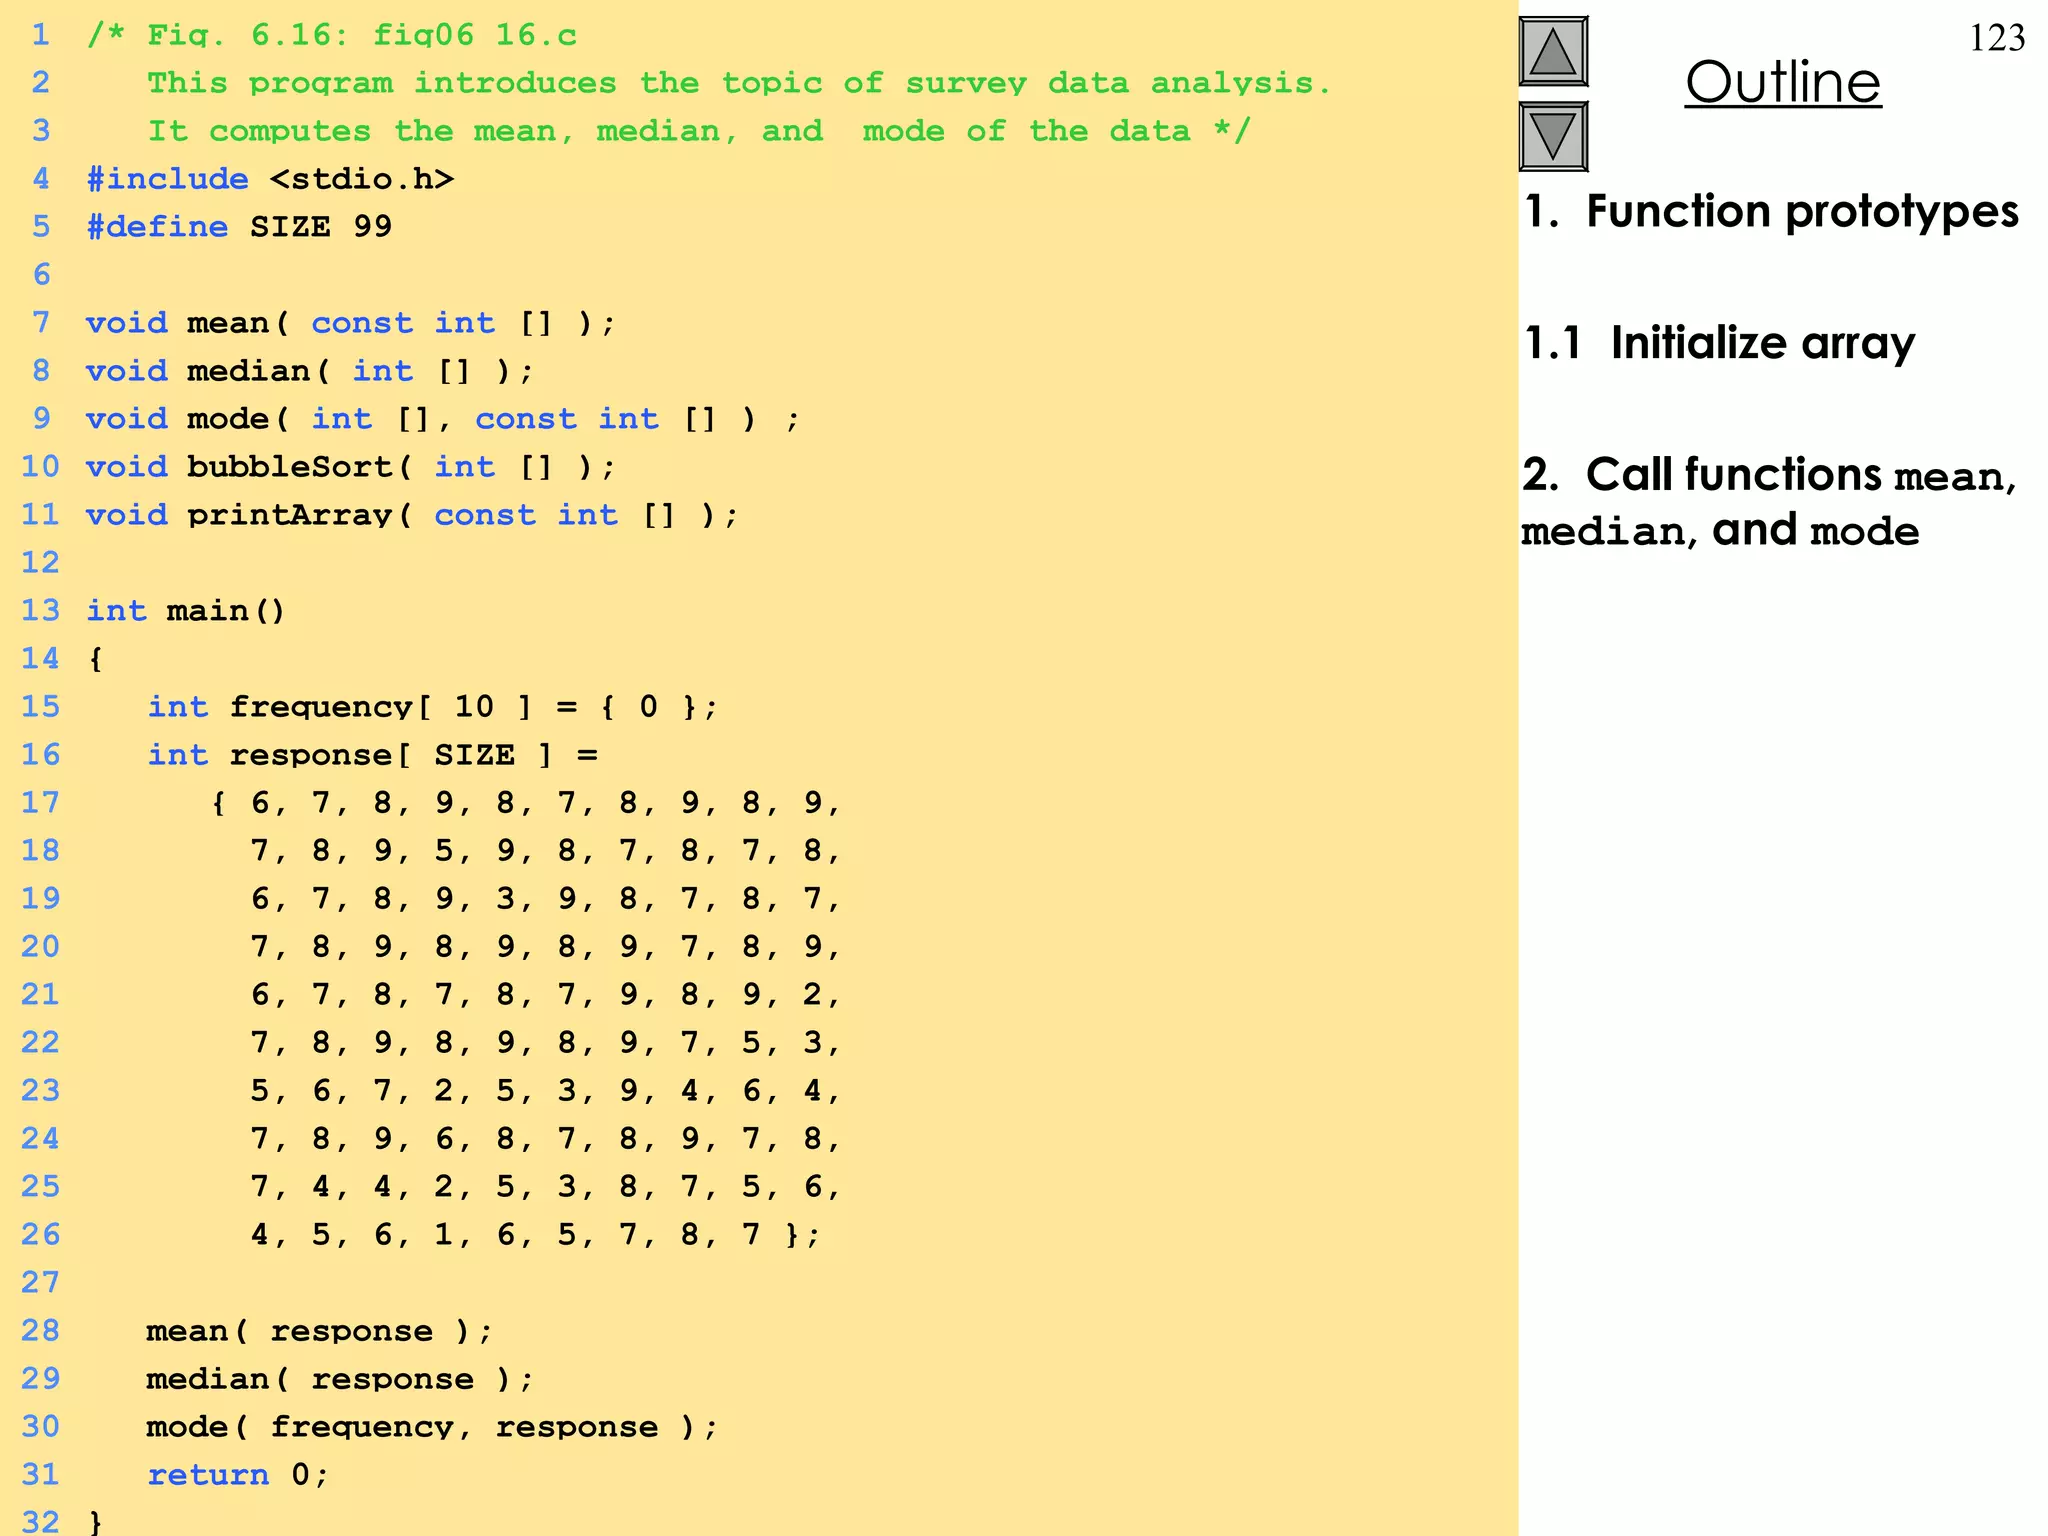
Task: Click the '#include <stdio.h>' line
Action: (x=270, y=179)
